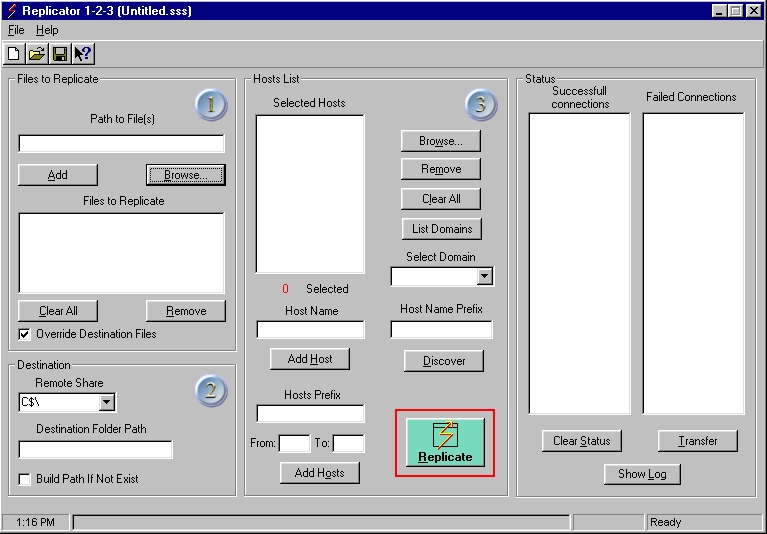This screenshot has width=767, height=534.
Task: Click the Host Name input field
Action: click(x=310, y=330)
